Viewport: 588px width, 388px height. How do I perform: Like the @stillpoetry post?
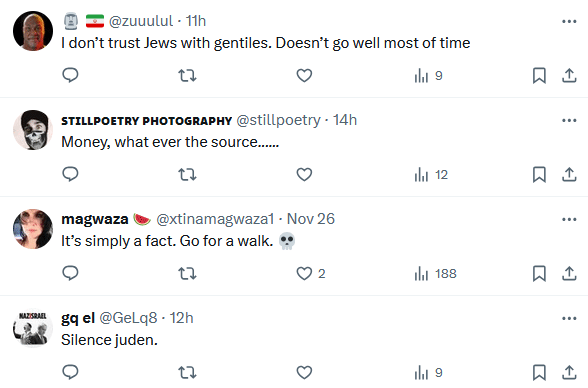[x=304, y=174]
